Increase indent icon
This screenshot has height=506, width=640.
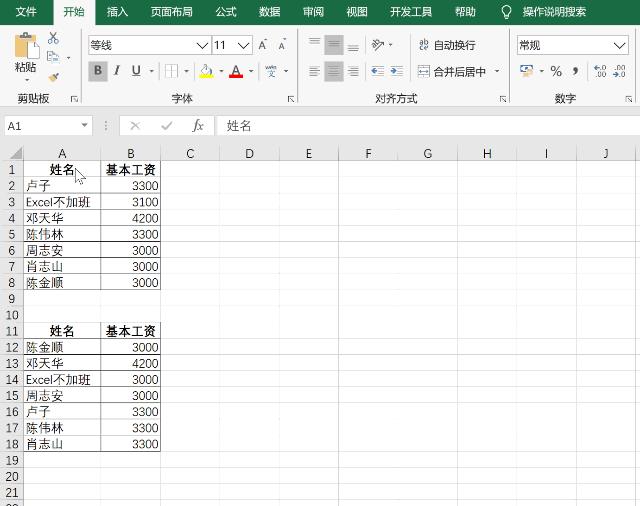click(x=396, y=71)
